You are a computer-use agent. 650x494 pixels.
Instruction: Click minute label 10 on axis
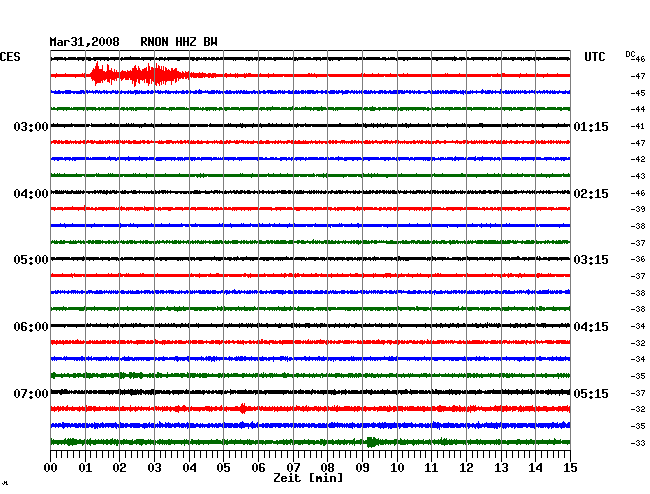pyautogui.click(x=397, y=468)
